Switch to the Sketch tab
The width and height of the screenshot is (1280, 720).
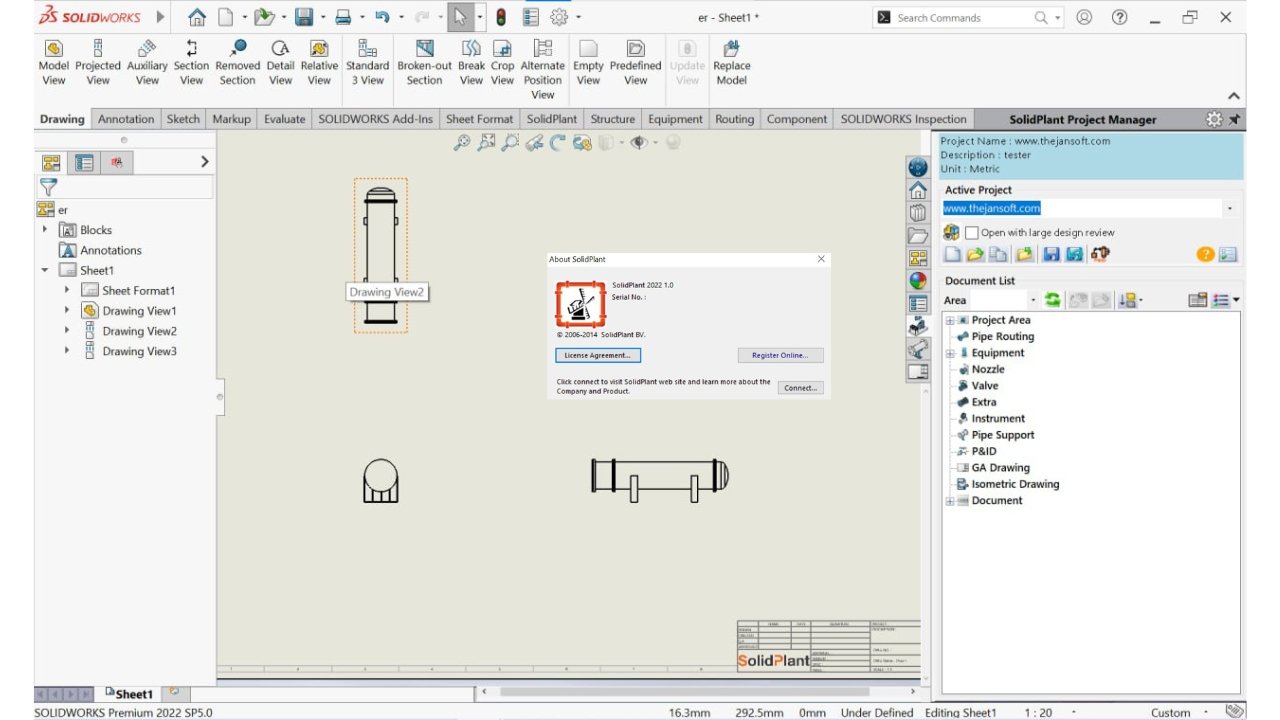pyautogui.click(x=183, y=119)
